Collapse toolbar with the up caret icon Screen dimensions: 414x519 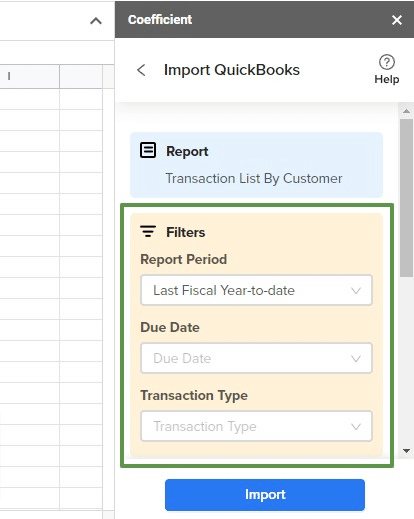pyautogui.click(x=96, y=21)
